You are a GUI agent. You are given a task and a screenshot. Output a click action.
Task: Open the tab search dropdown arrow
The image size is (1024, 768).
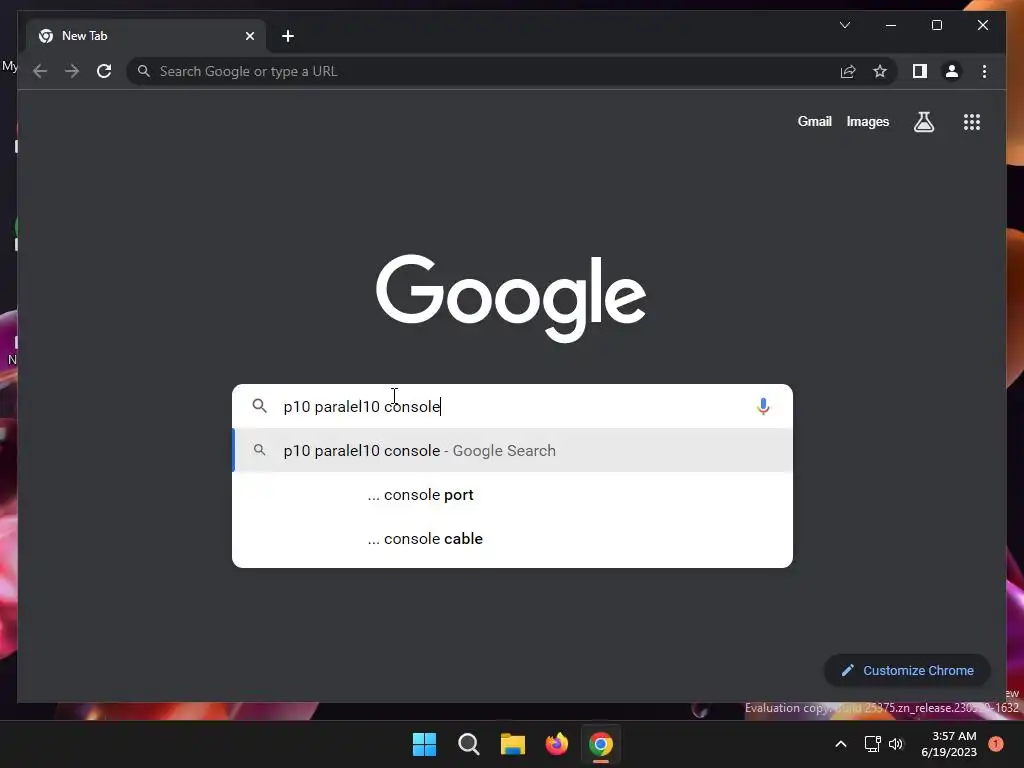click(844, 25)
